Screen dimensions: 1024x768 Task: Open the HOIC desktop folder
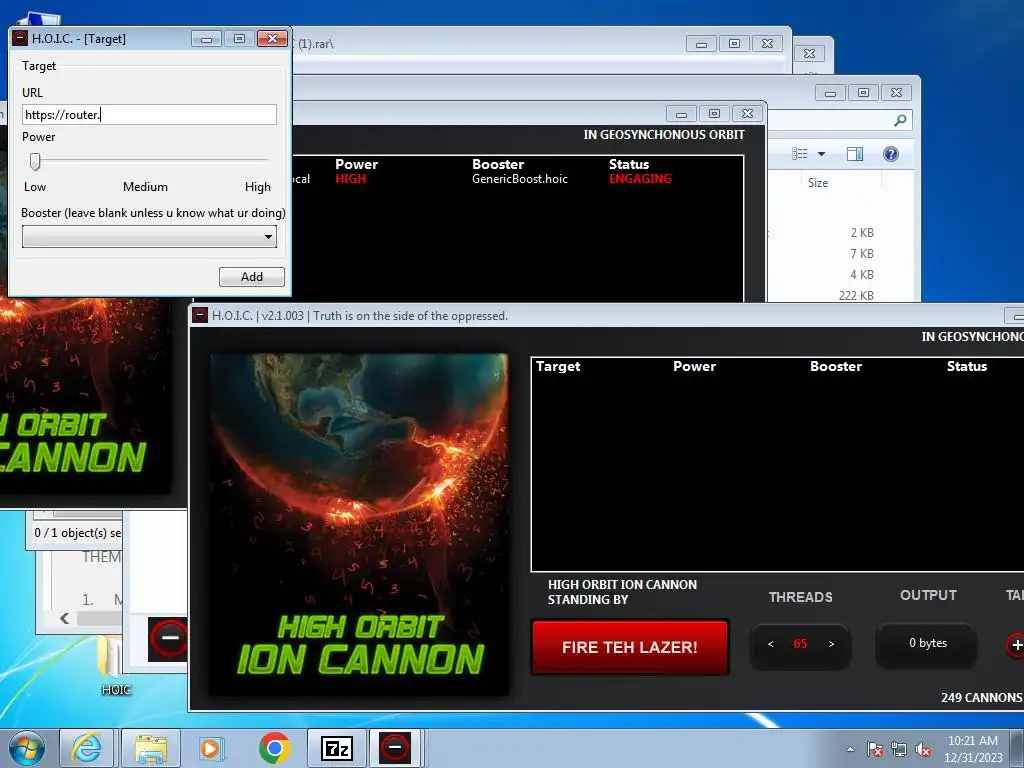pyautogui.click(x=116, y=664)
